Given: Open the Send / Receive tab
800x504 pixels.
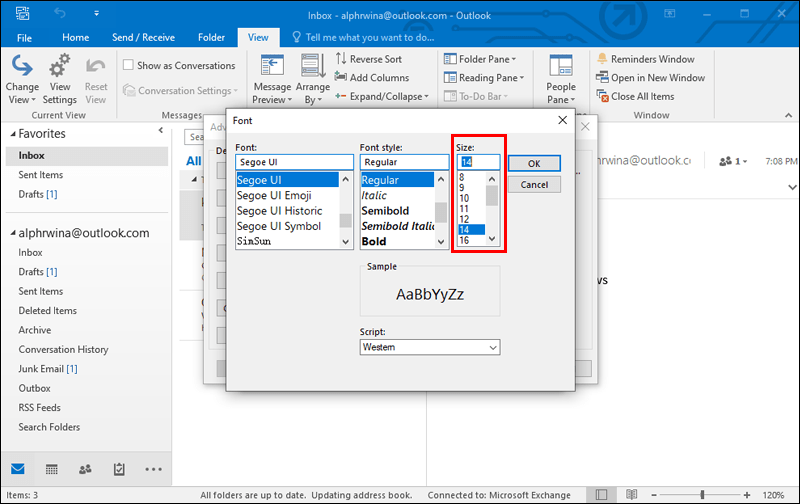Looking at the screenshot, I should [x=143, y=37].
